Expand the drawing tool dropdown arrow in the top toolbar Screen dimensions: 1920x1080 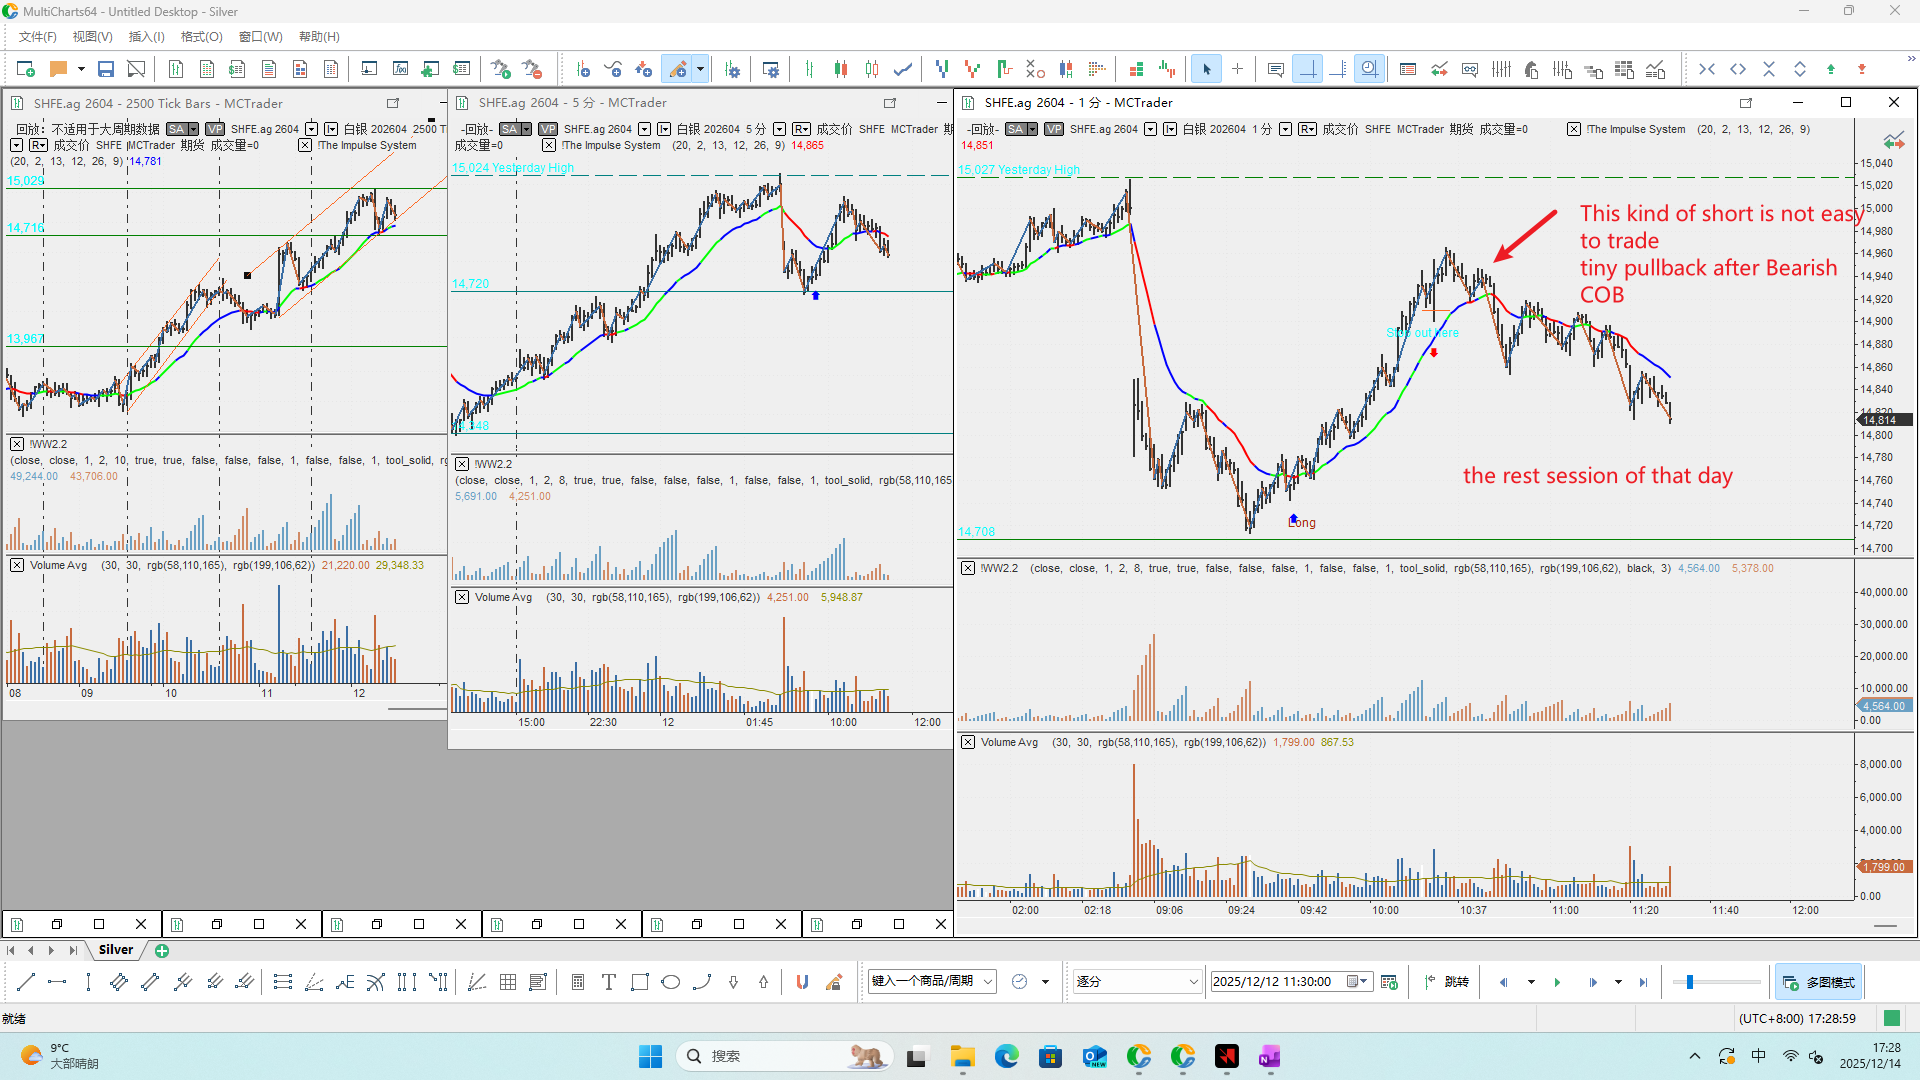pos(700,69)
